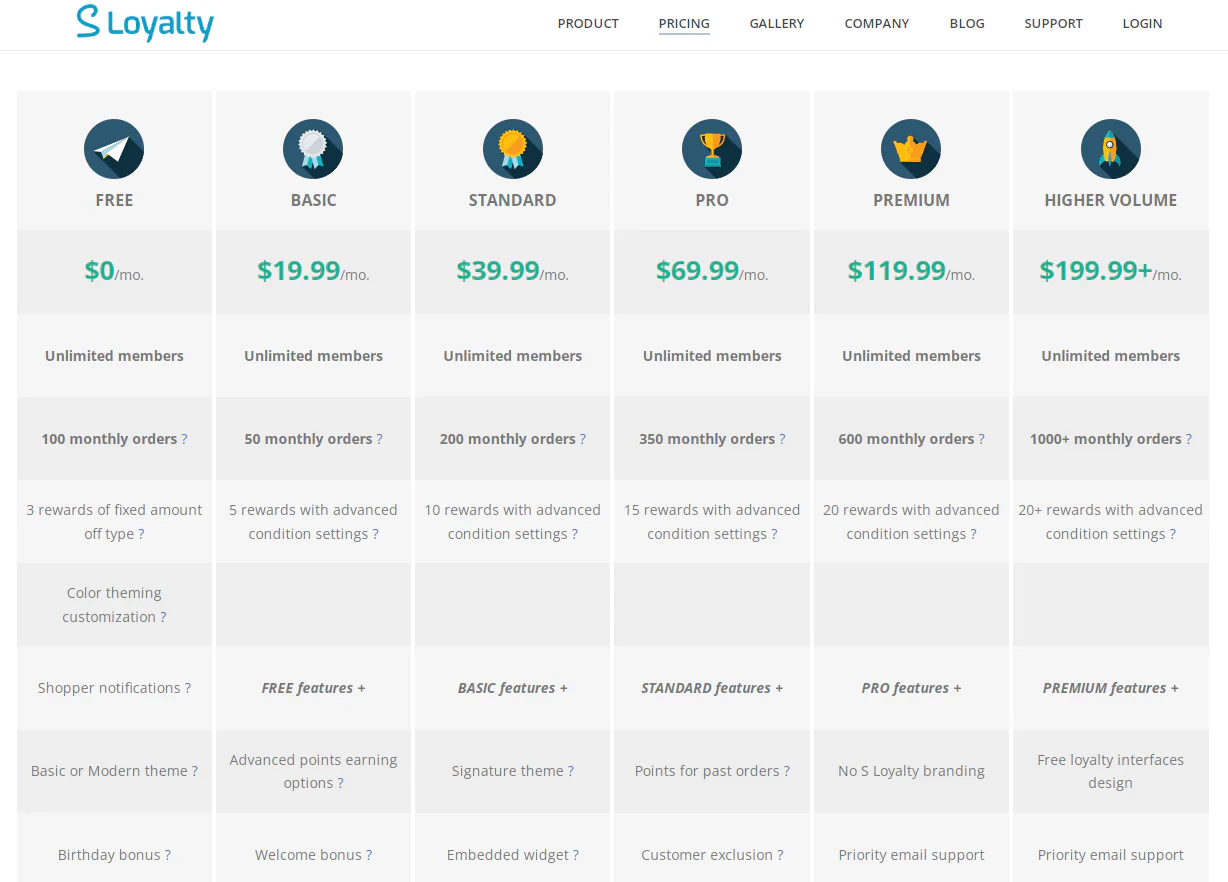
Task: Open help for 100 monthly orders
Action: tap(184, 439)
